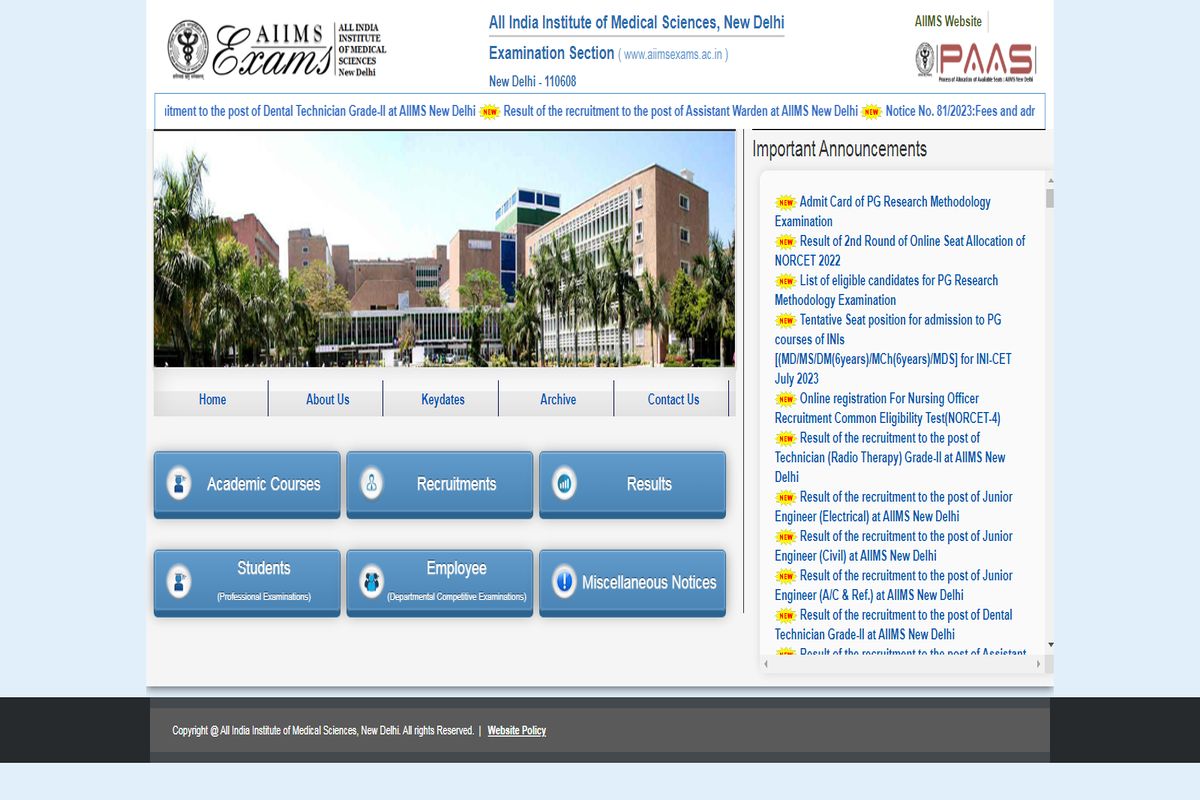Open the Home menu tab
Viewport: 1200px width, 800px height.
212,399
